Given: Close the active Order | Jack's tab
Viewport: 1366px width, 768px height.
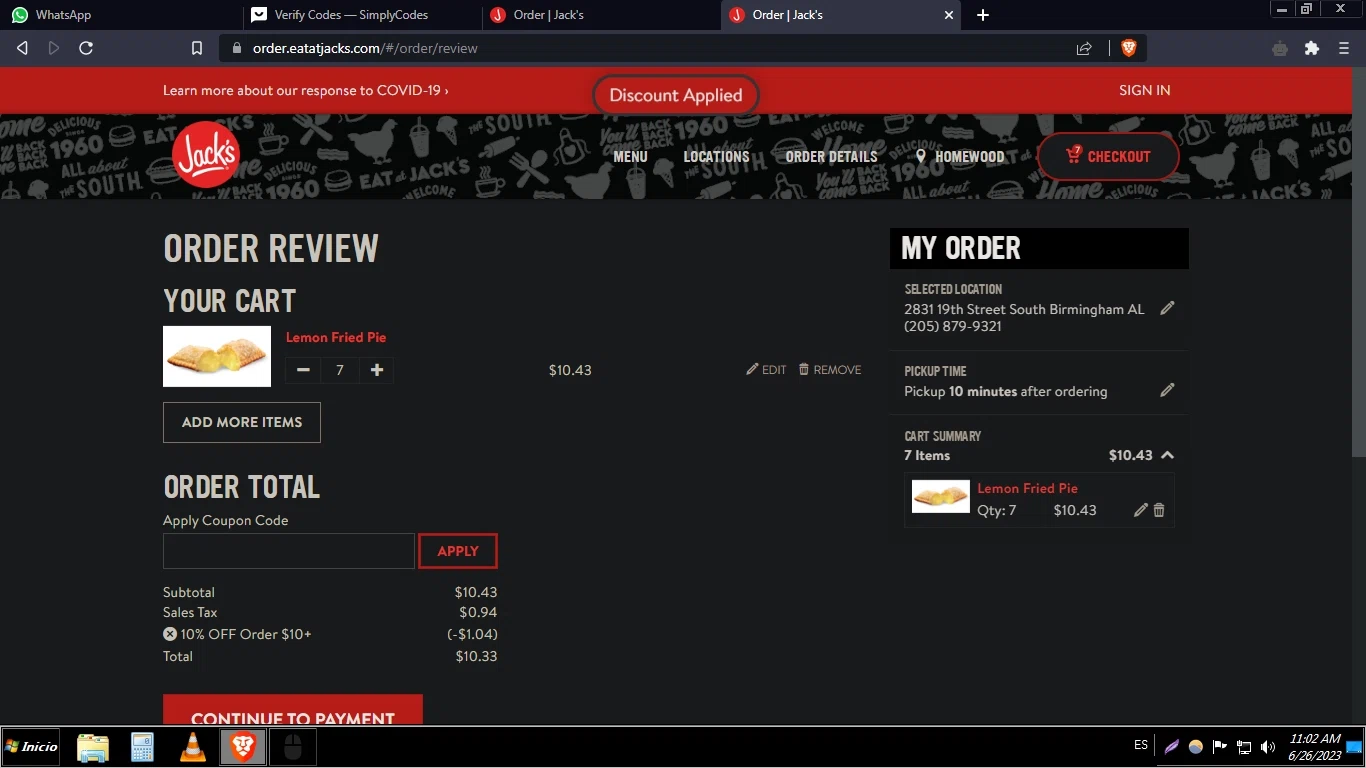Looking at the screenshot, I should [949, 15].
